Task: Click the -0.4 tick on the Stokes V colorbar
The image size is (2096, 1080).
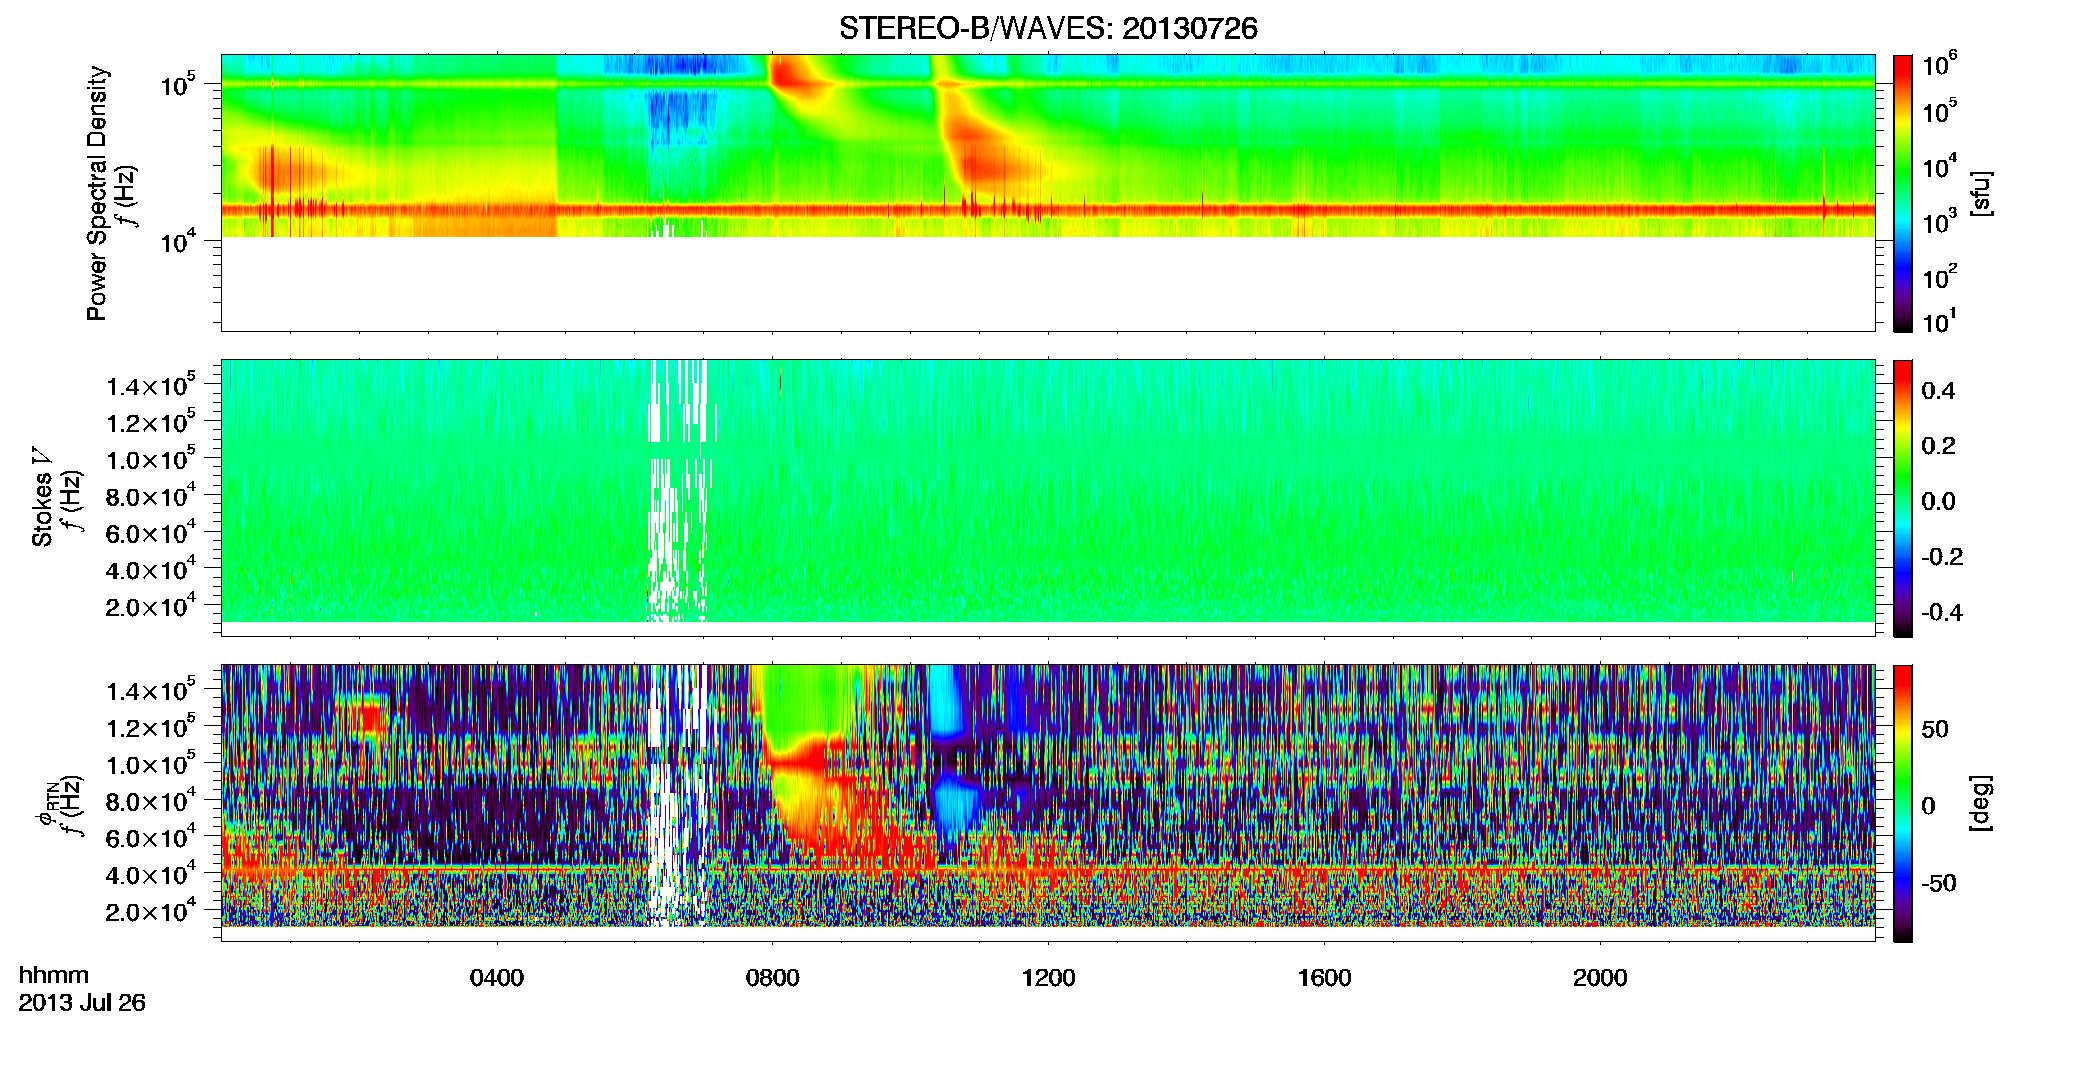Action: click(1942, 612)
